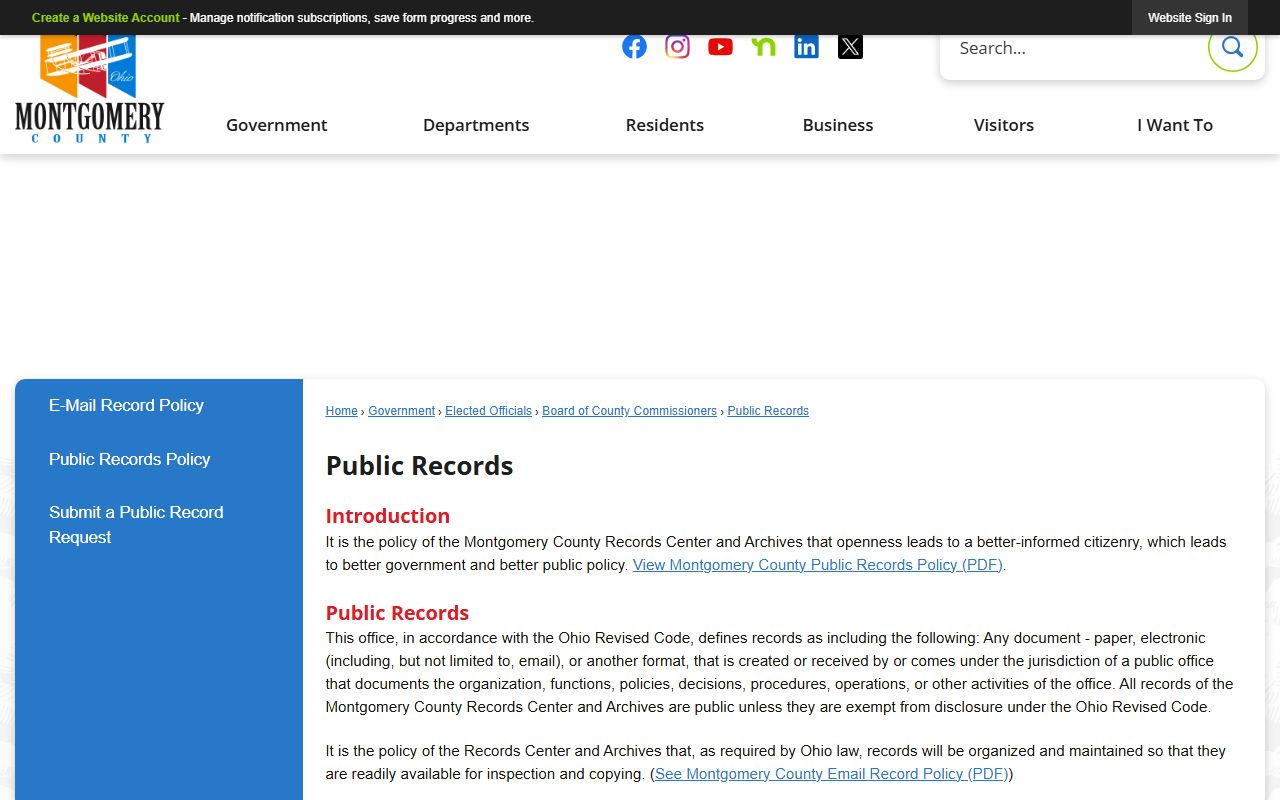Go to Government breadcrumb link
1280x800 pixels.
coord(402,411)
